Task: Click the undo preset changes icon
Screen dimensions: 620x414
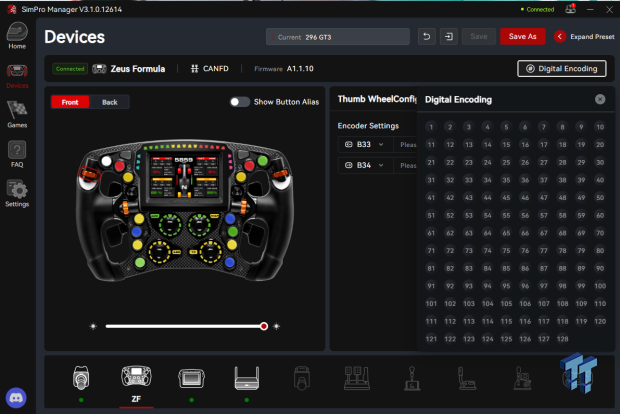Action: pyautogui.click(x=427, y=37)
